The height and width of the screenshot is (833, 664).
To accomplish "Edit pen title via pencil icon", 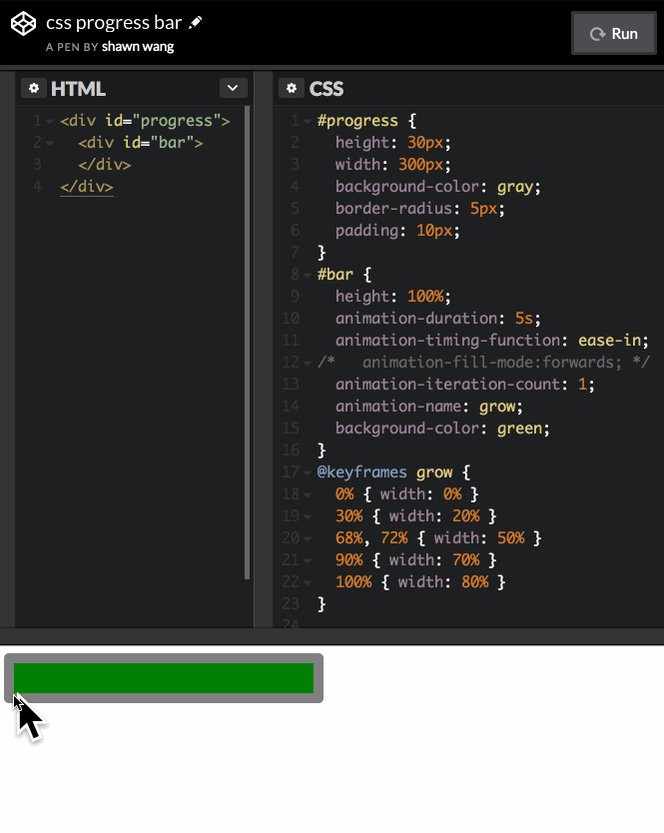I will 195,22.
